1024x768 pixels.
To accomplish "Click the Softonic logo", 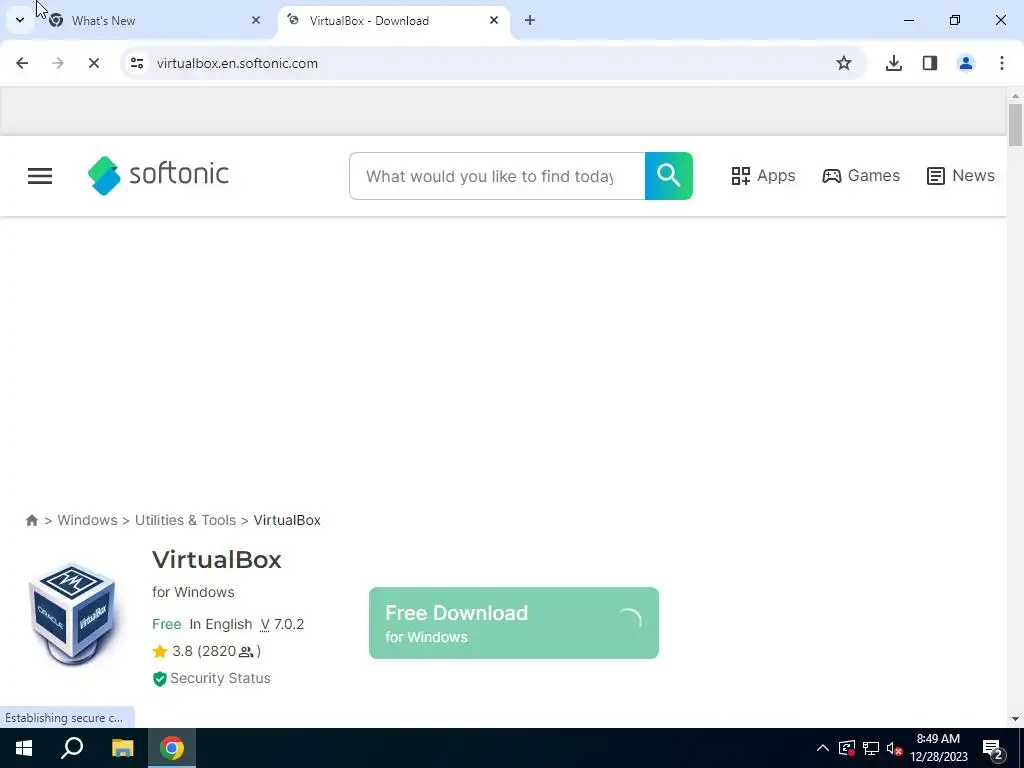I will 158,175.
